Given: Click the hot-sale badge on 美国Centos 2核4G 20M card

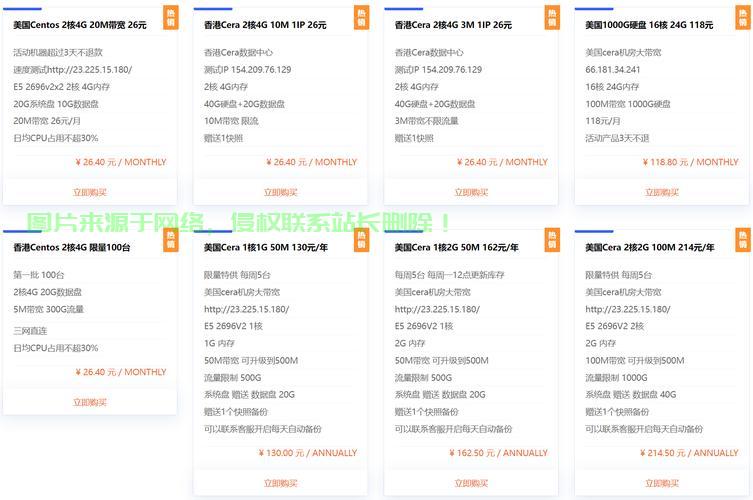Looking at the screenshot, I should tap(170, 18).
